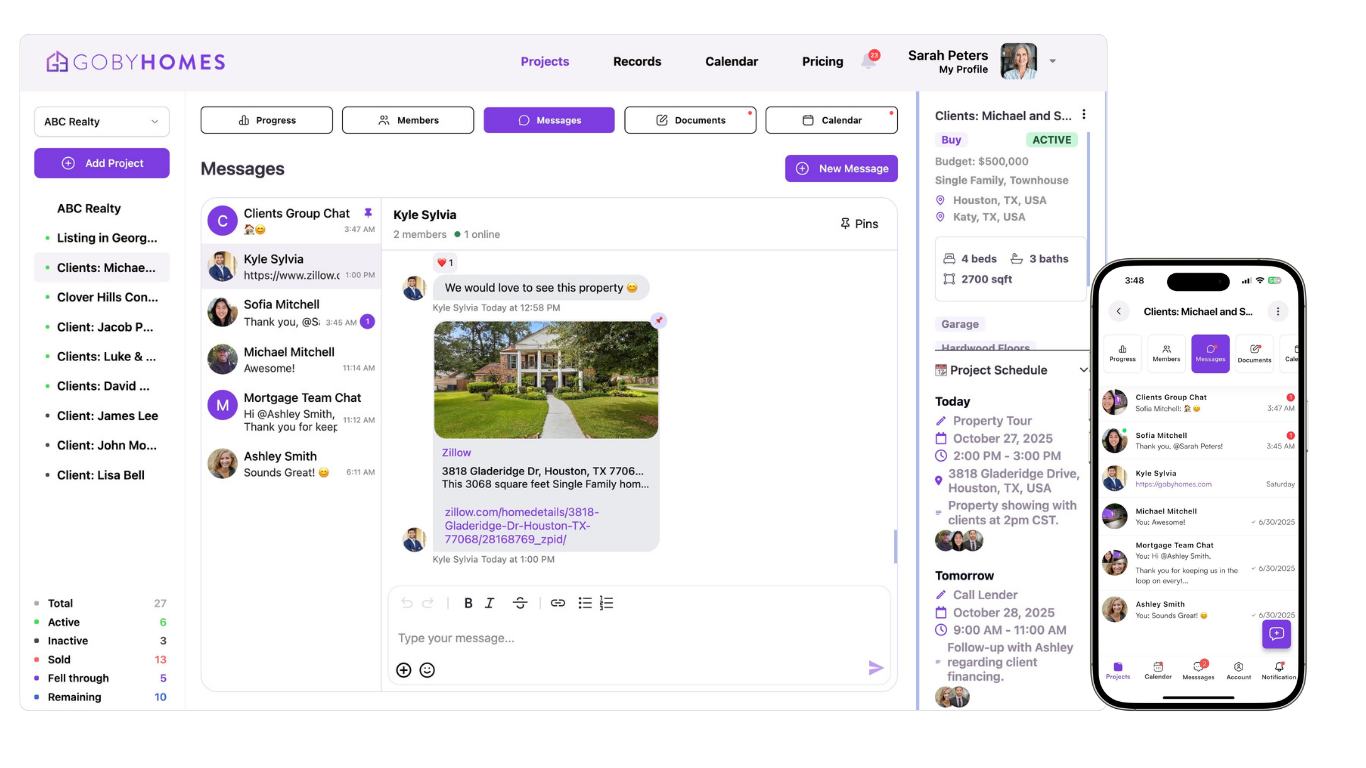Click the Type your message field
This screenshot has height=768, width=1366.
(x=638, y=638)
